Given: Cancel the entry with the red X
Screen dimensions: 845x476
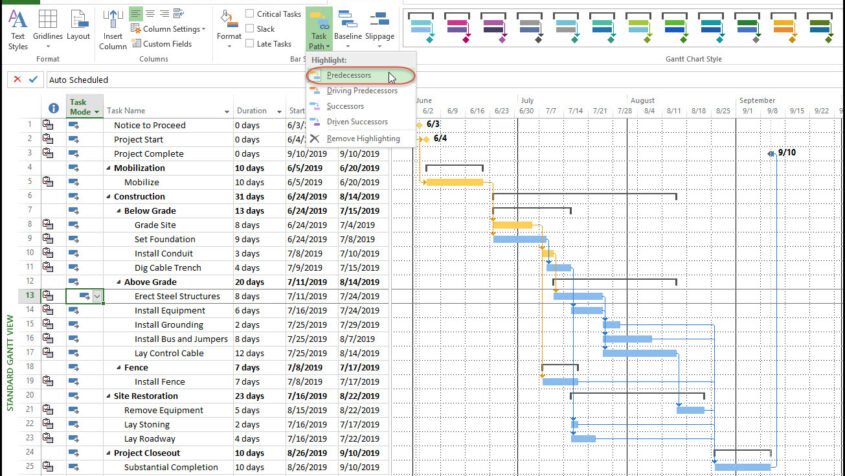Looking at the screenshot, I should (x=17, y=79).
